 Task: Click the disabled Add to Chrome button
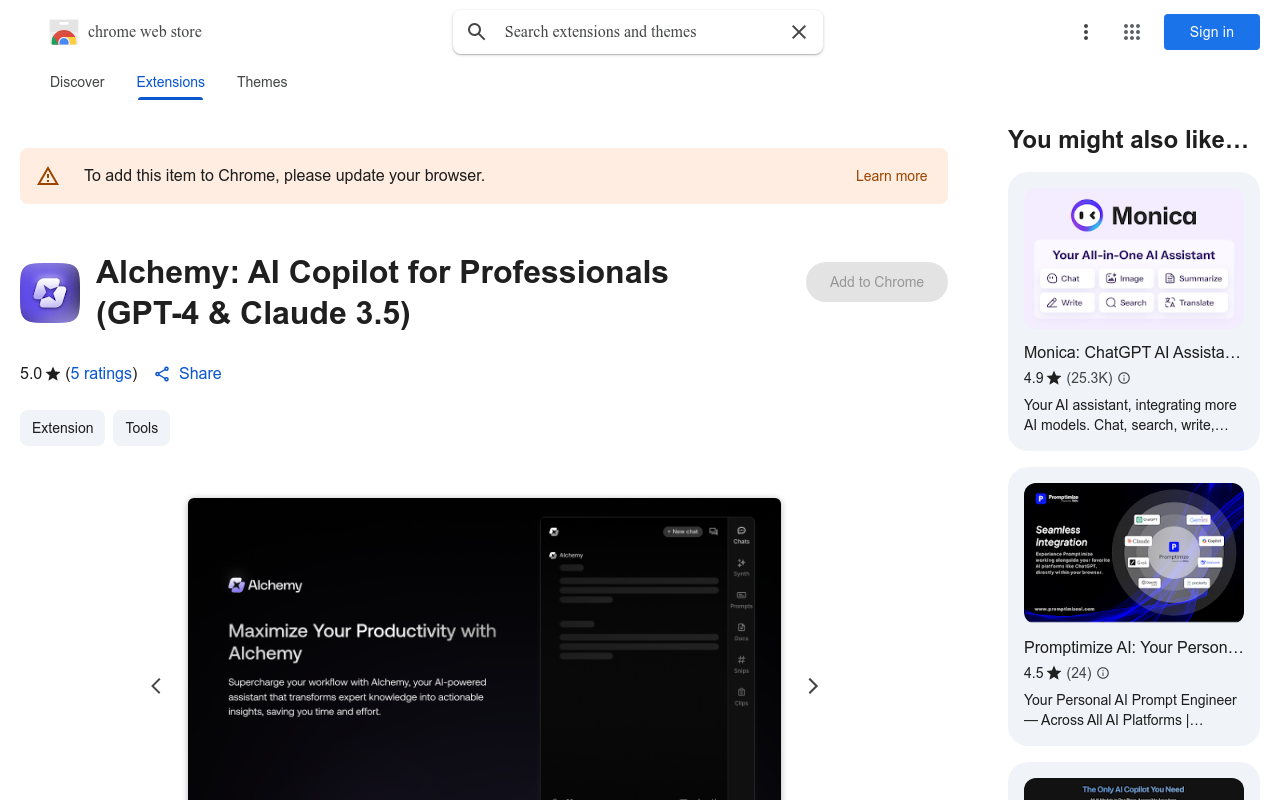click(877, 282)
